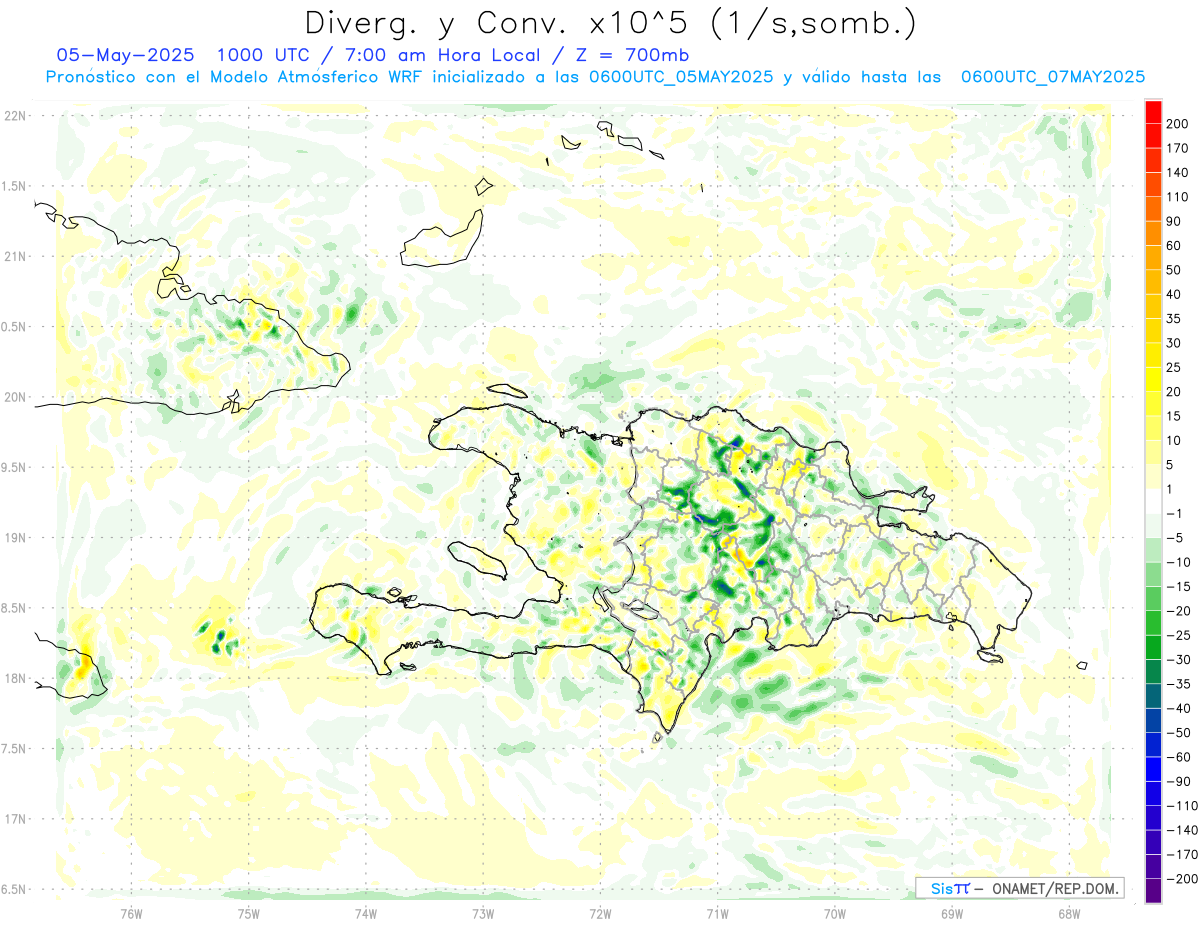Select the '69W' longitude label
1200x927 pixels.
coord(952,912)
